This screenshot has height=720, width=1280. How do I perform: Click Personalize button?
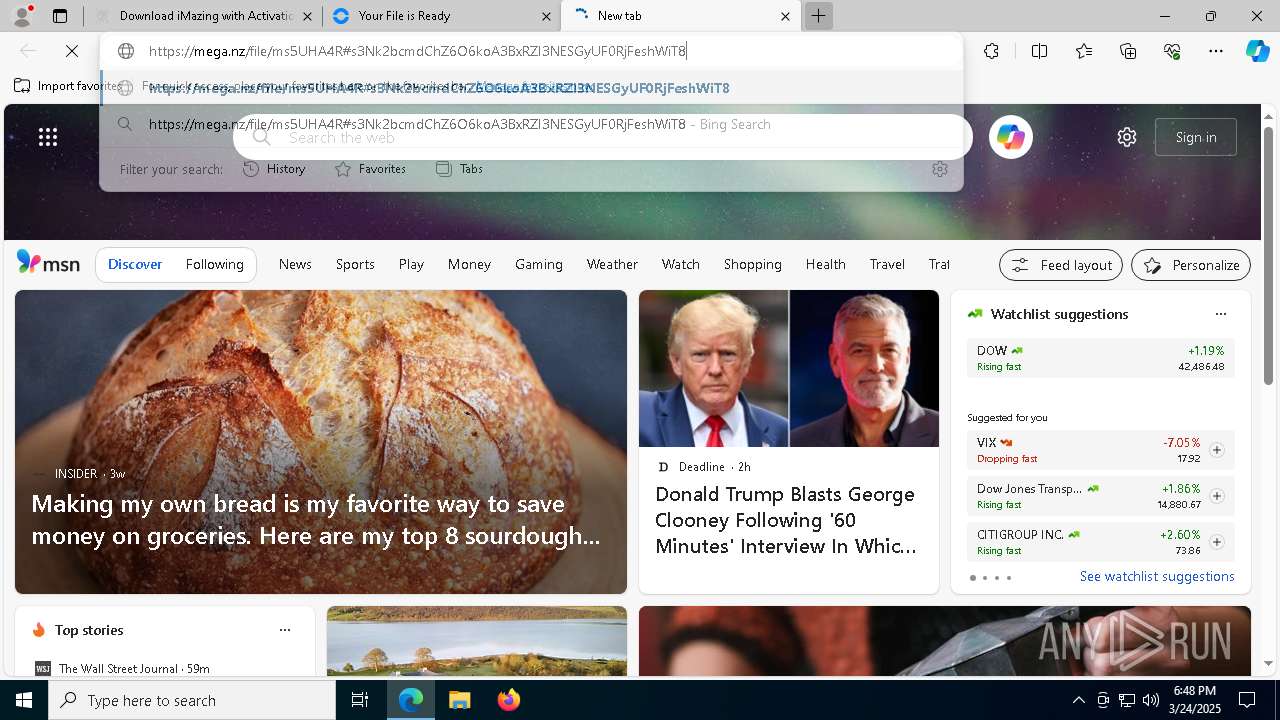pyautogui.click(x=1190, y=265)
